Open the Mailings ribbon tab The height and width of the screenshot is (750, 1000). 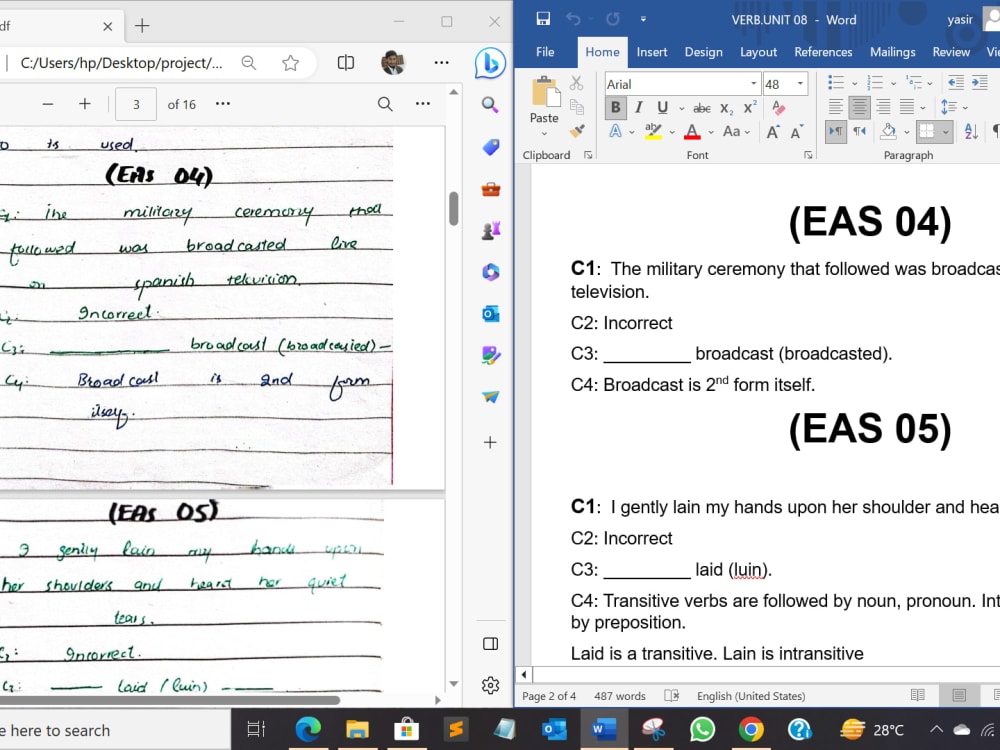click(x=893, y=53)
